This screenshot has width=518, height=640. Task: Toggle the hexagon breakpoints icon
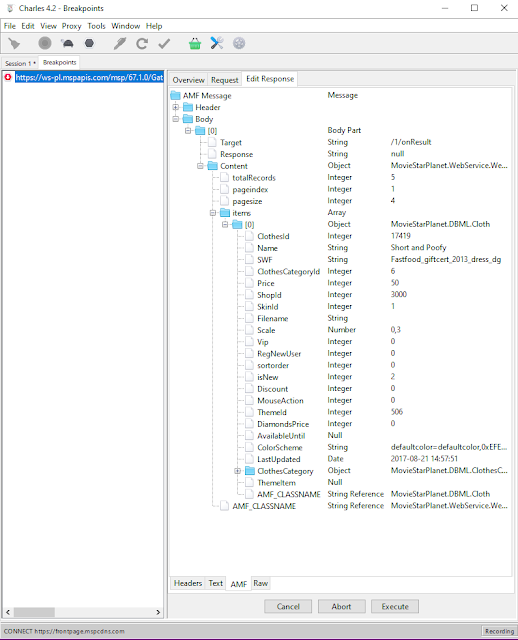coord(89,43)
